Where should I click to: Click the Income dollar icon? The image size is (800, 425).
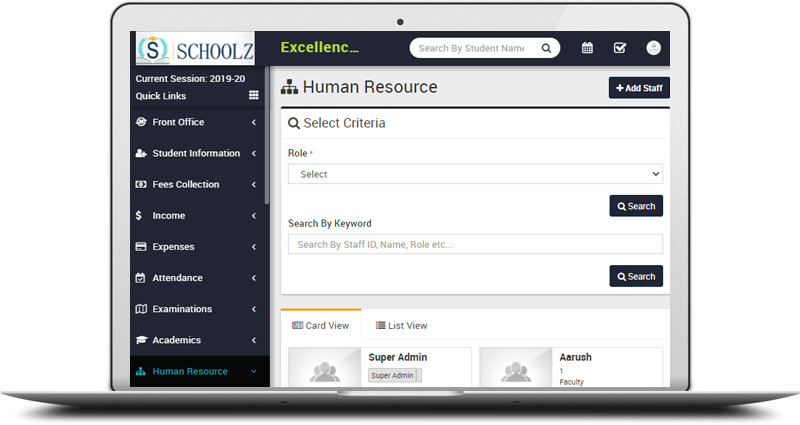coord(139,215)
